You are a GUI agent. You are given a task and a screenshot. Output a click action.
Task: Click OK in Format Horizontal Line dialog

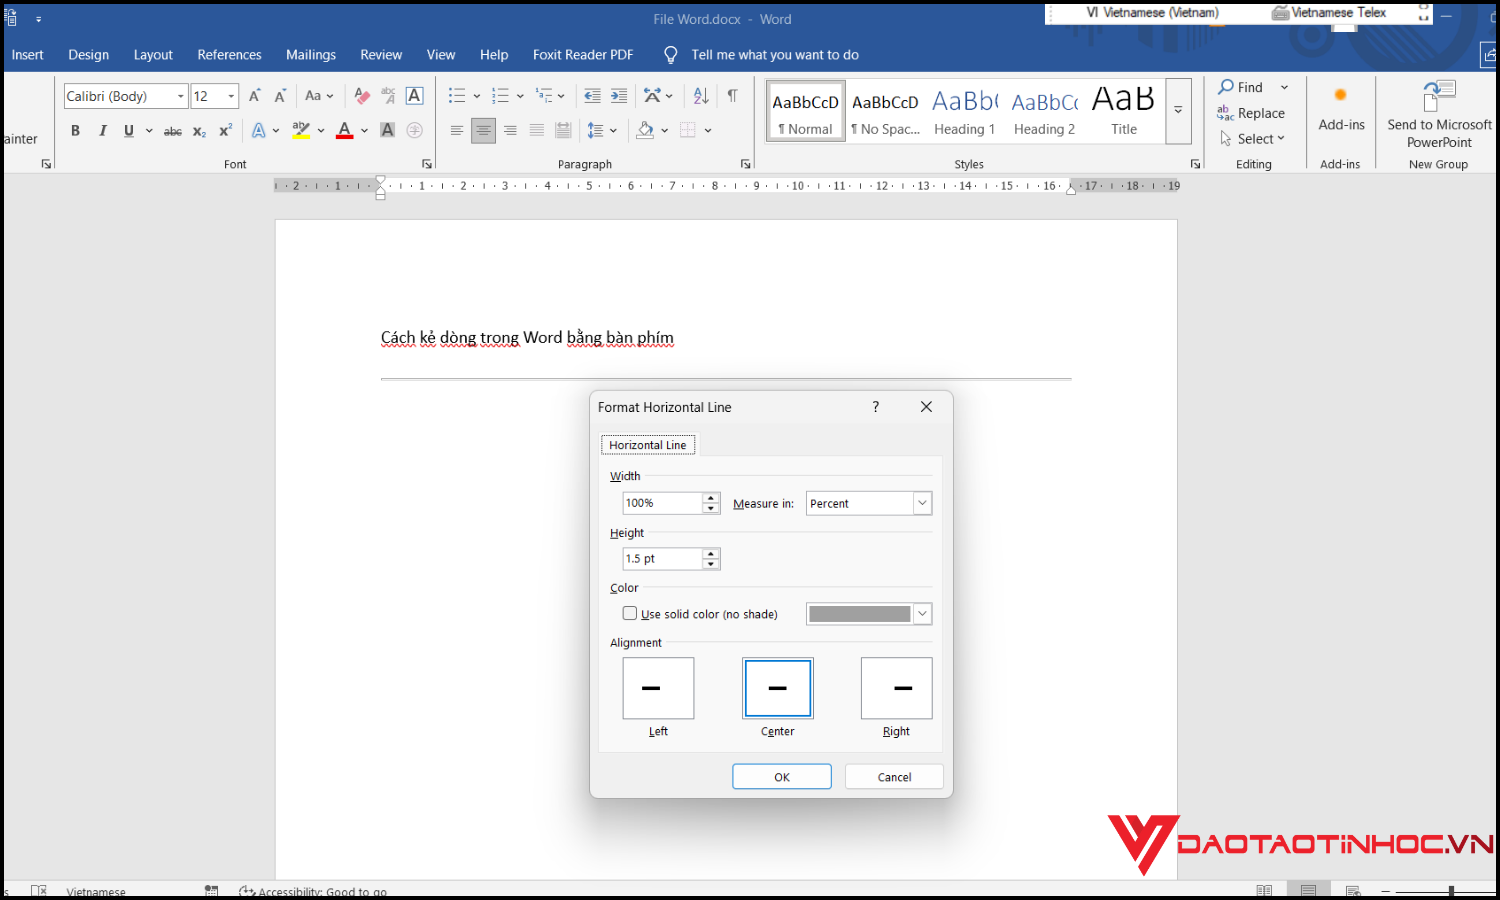tap(782, 777)
